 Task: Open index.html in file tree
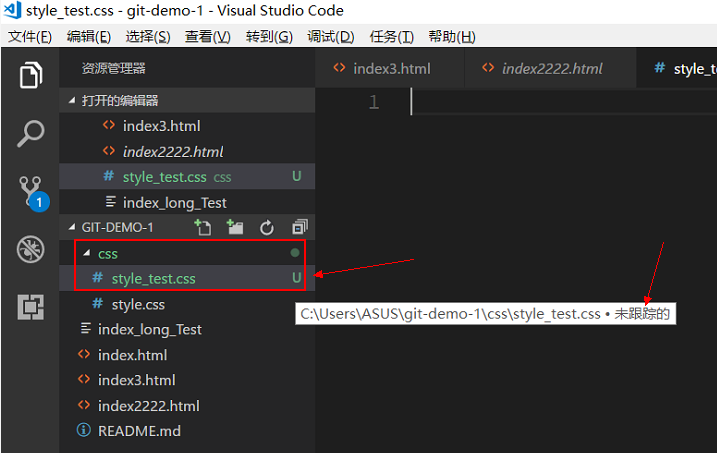coord(187,355)
